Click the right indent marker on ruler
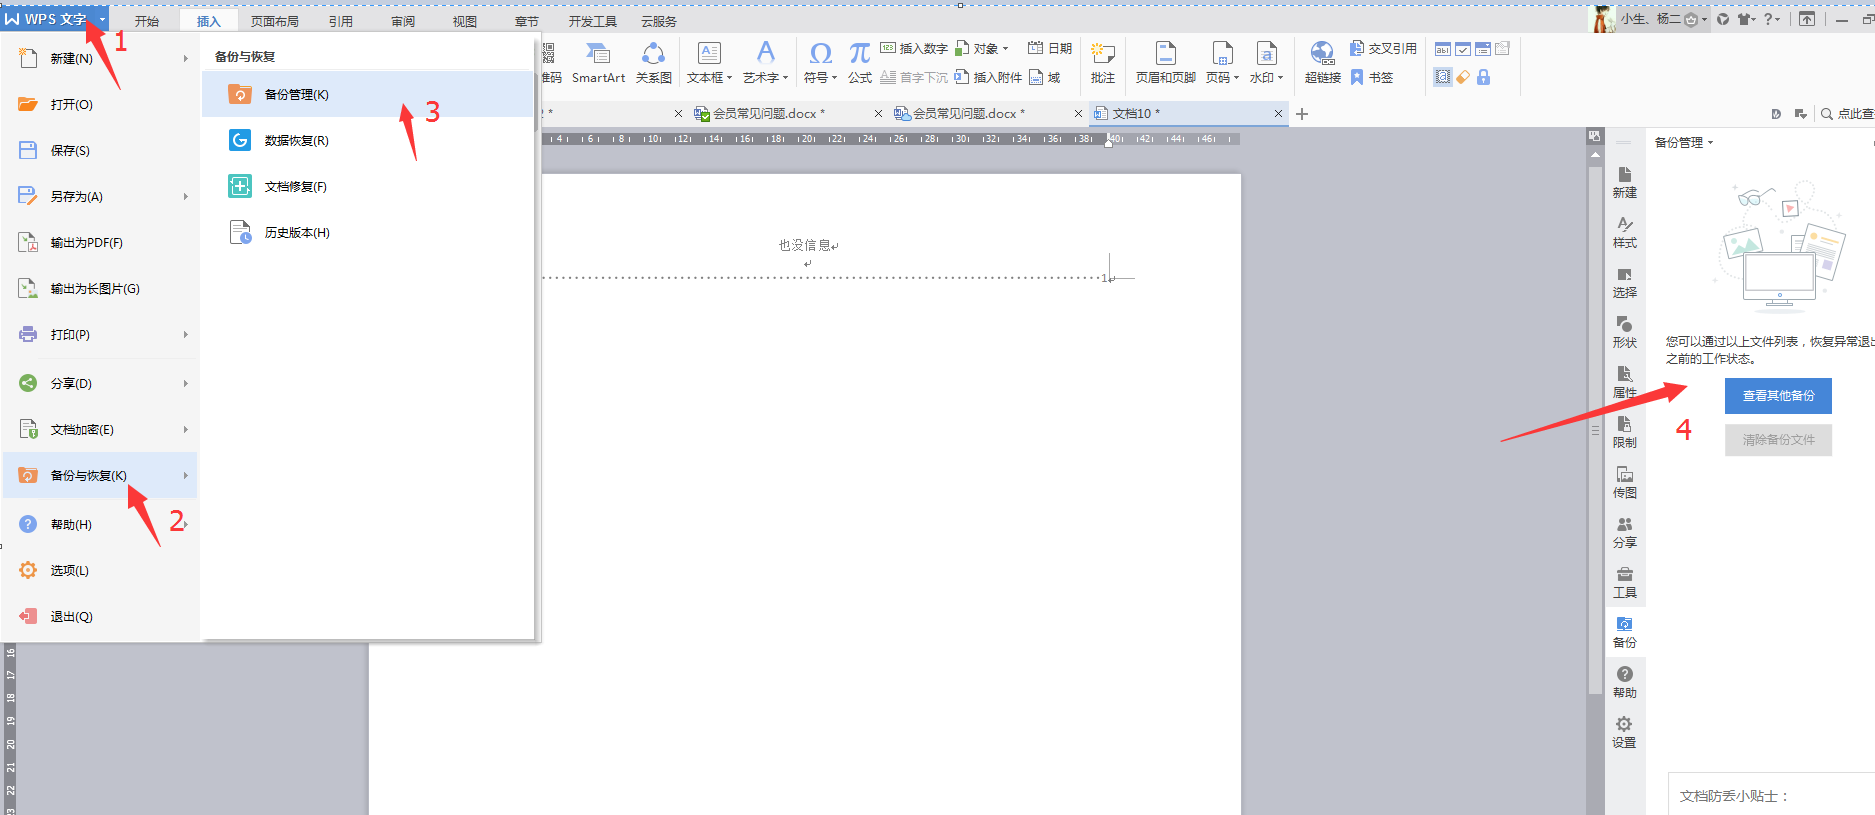This screenshot has height=815, width=1875. coord(1108,142)
